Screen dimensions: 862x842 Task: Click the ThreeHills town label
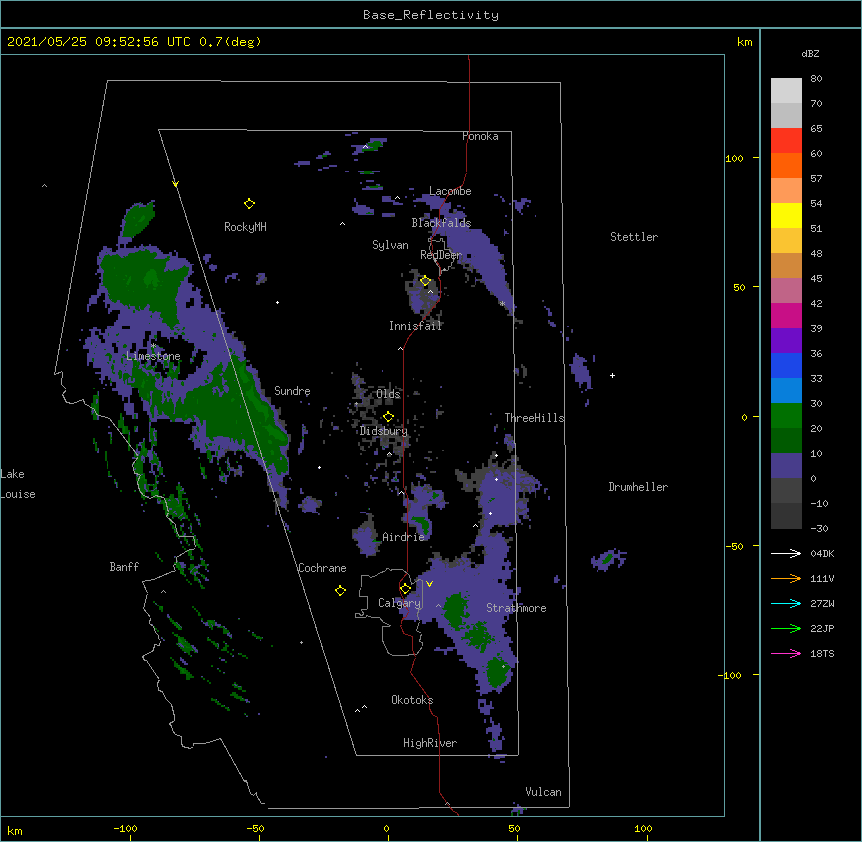pyautogui.click(x=534, y=418)
